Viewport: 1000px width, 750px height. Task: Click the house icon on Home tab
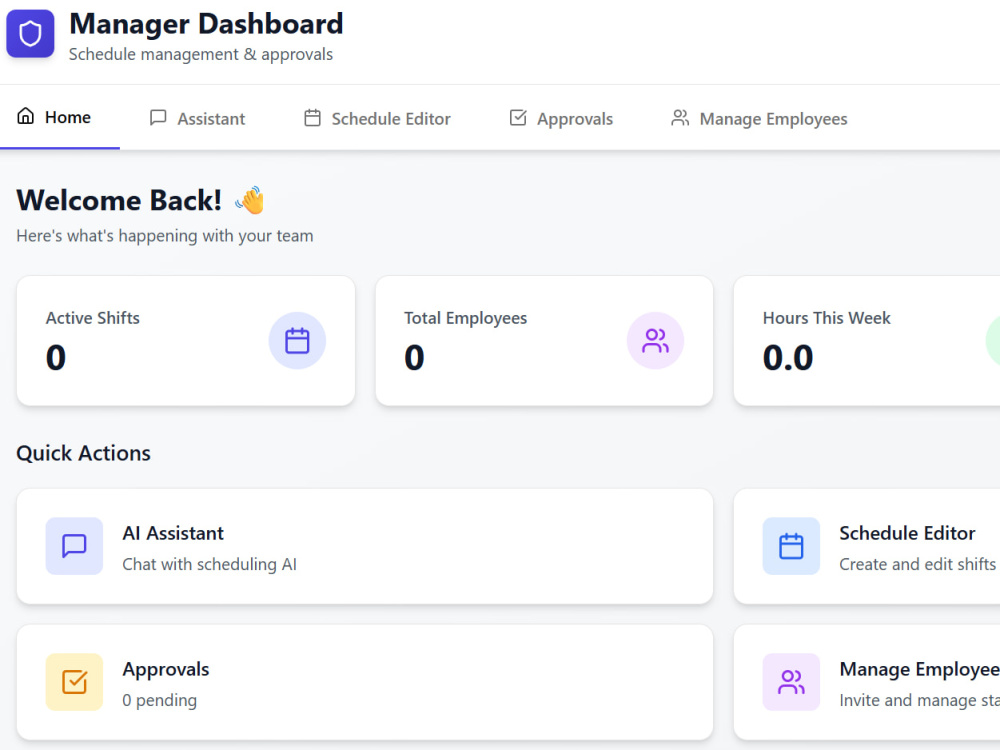tap(26, 116)
